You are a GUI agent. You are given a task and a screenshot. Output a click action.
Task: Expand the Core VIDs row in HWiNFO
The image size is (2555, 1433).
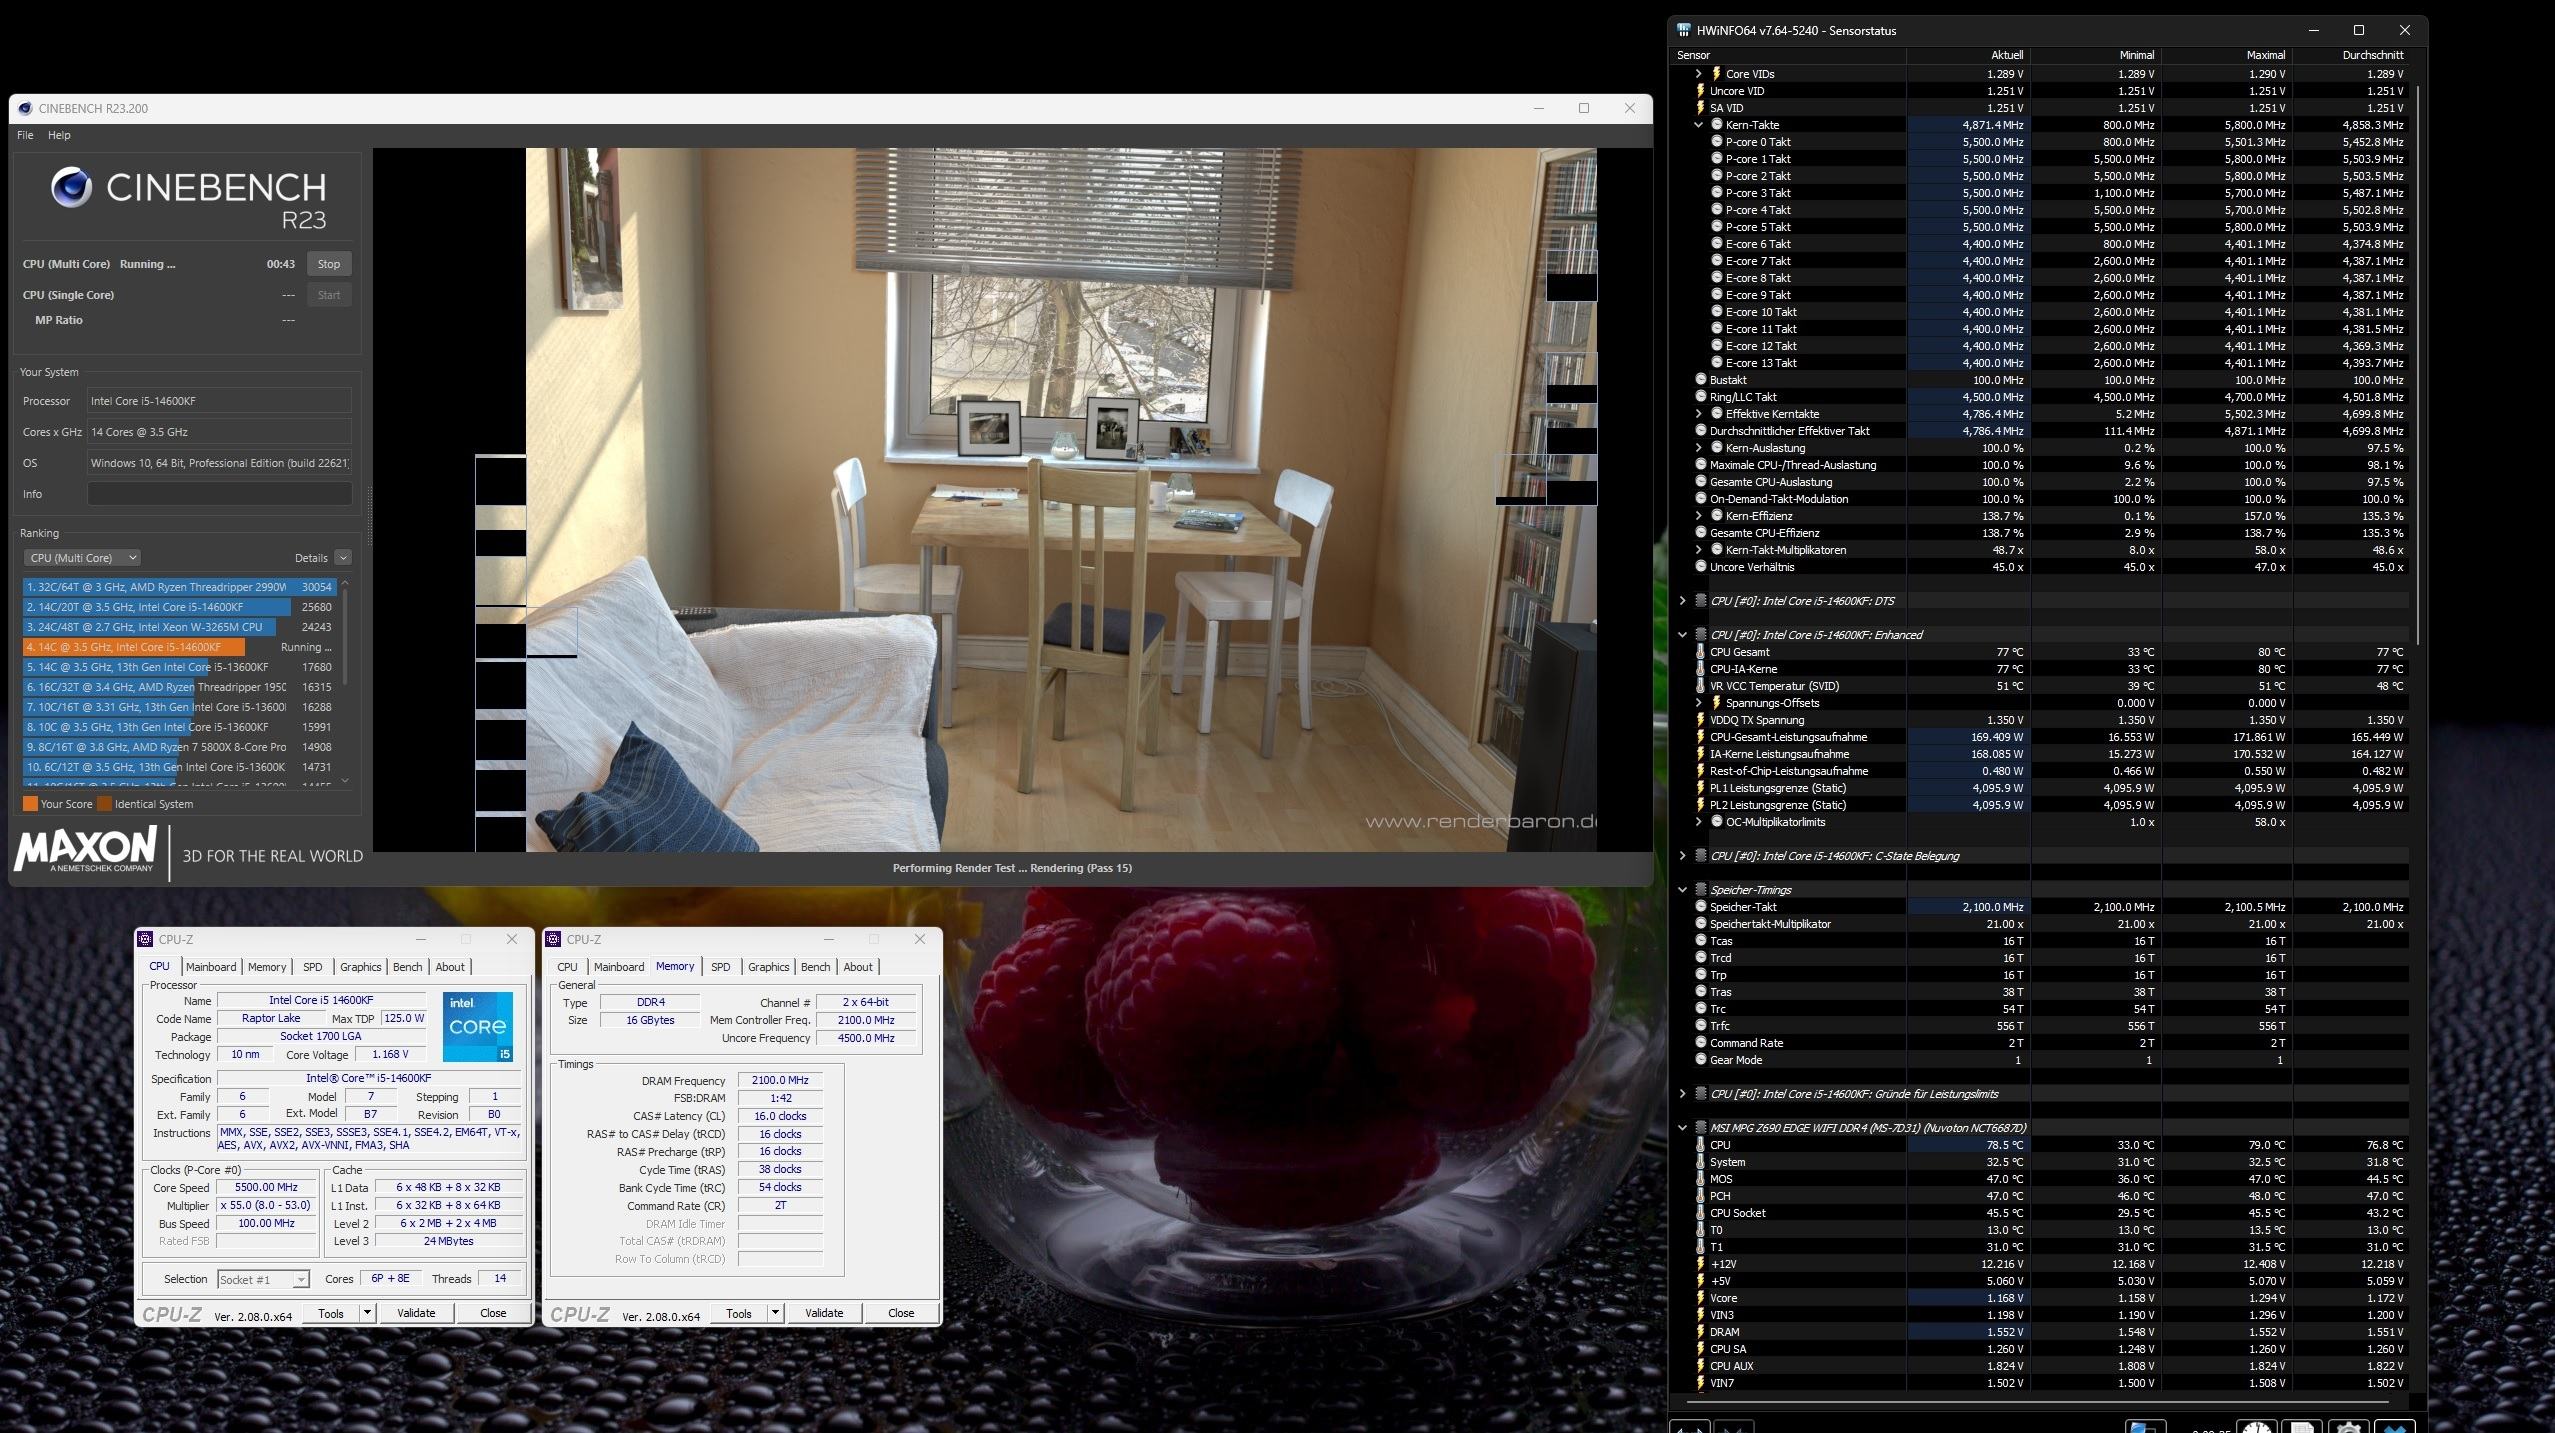[1698, 74]
